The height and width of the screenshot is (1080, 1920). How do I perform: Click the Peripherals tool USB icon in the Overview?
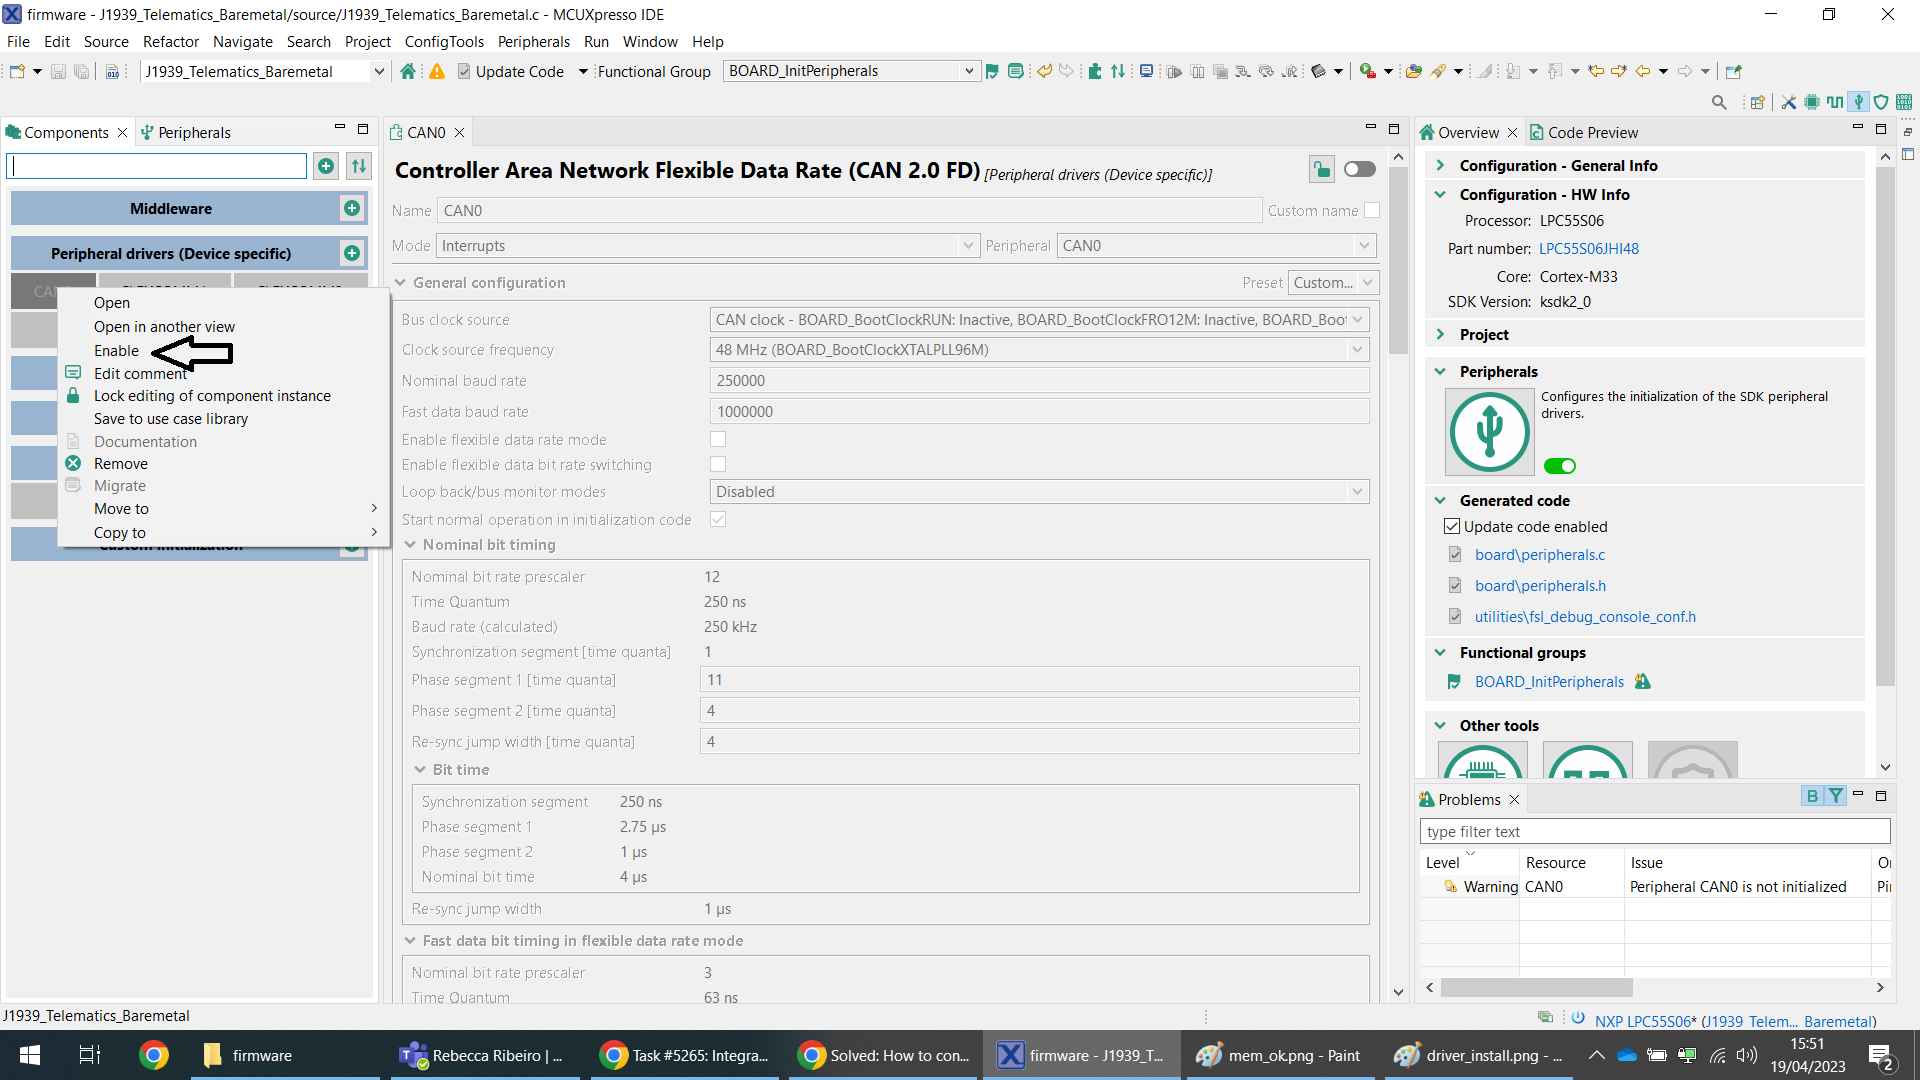pos(1489,432)
